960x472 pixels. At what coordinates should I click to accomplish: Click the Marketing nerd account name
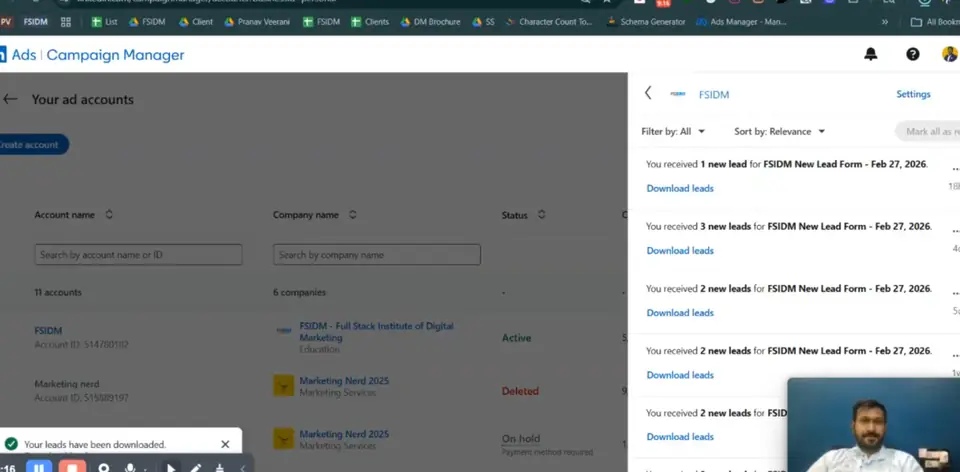67,384
